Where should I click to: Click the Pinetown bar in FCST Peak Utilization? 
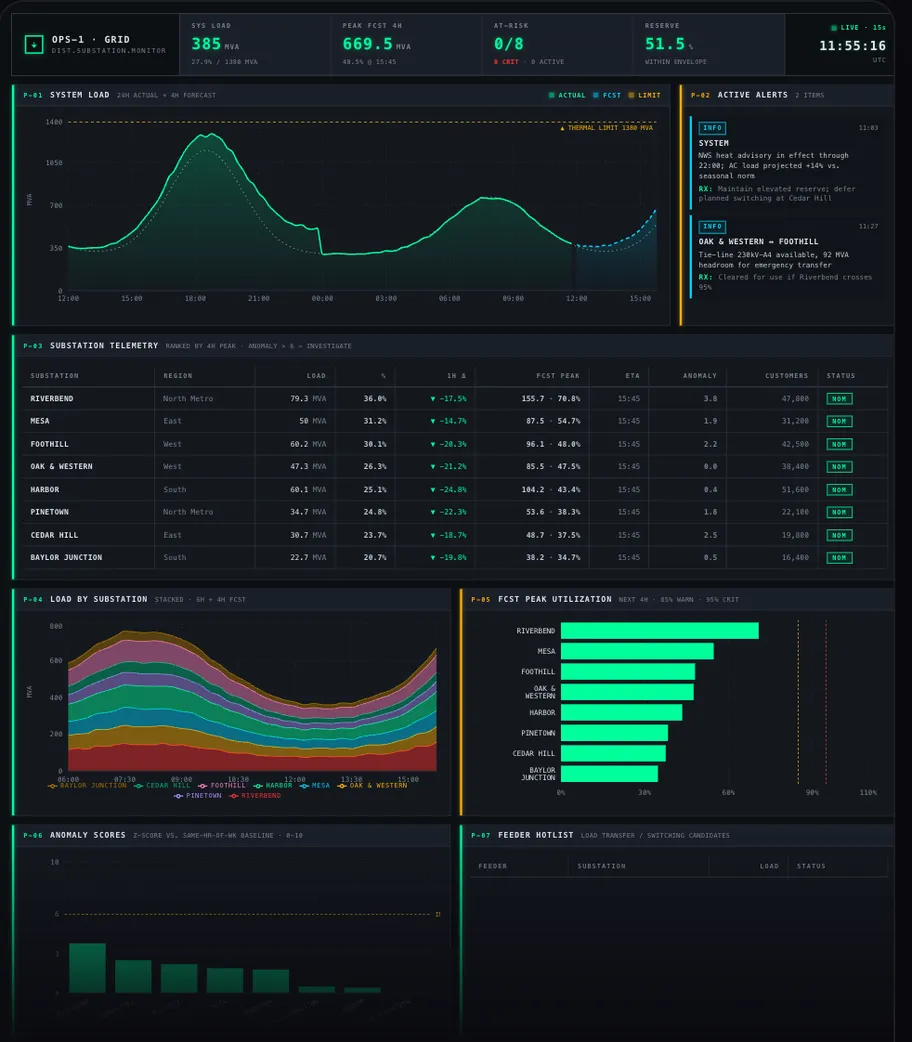click(614, 733)
